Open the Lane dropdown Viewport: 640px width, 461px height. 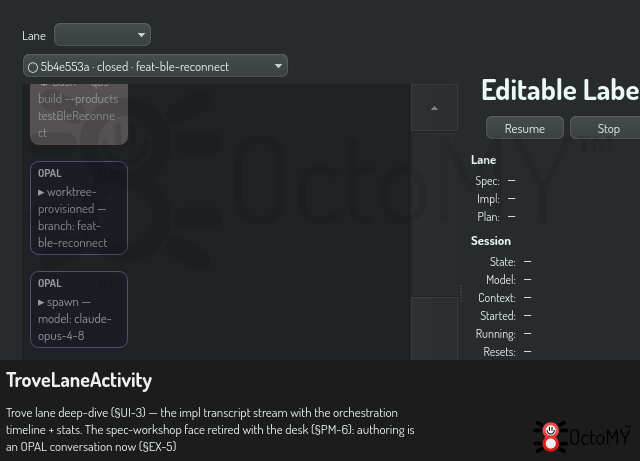[x=102, y=35]
